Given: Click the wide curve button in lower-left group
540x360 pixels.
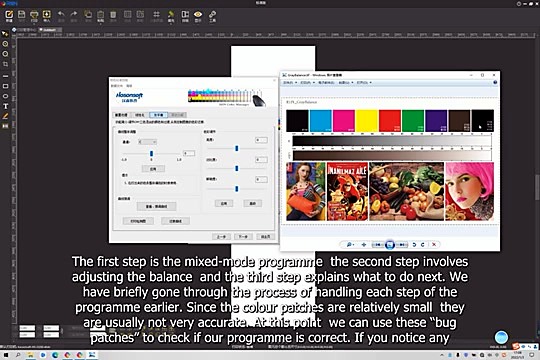Looking at the screenshot, I should pos(156,206).
